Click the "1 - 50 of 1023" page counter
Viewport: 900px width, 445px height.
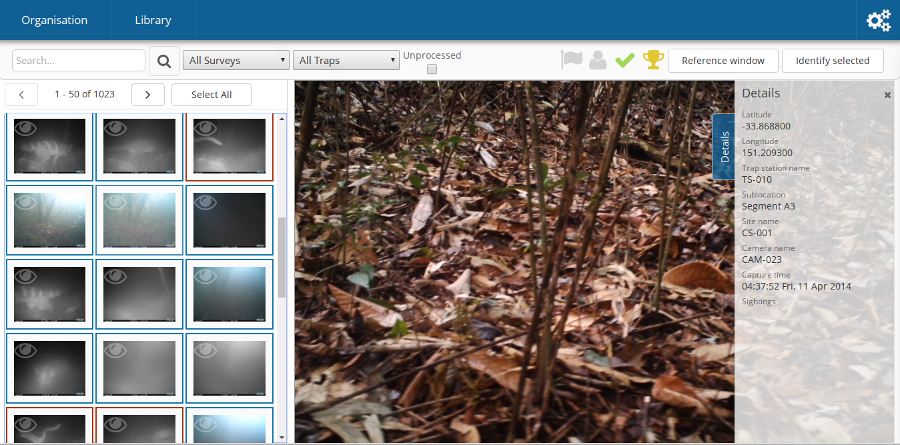pos(84,95)
